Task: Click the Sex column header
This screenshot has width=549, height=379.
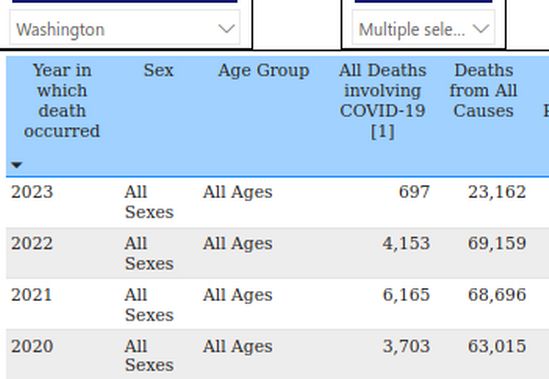Action: [x=158, y=70]
